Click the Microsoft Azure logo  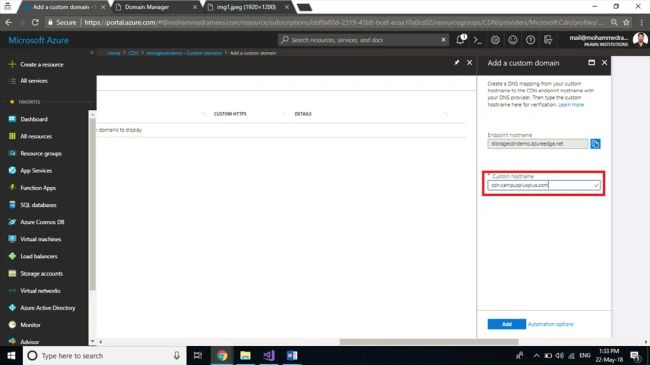39,40
